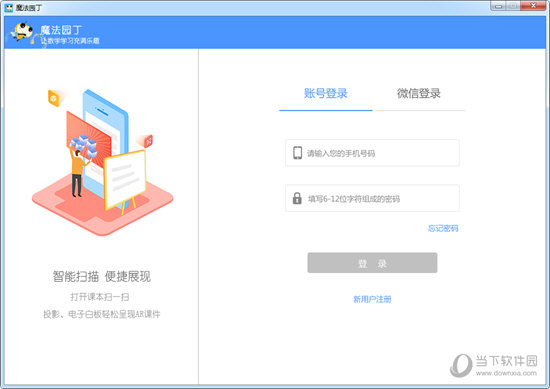Switch to the 微信登录 tab

(419, 93)
